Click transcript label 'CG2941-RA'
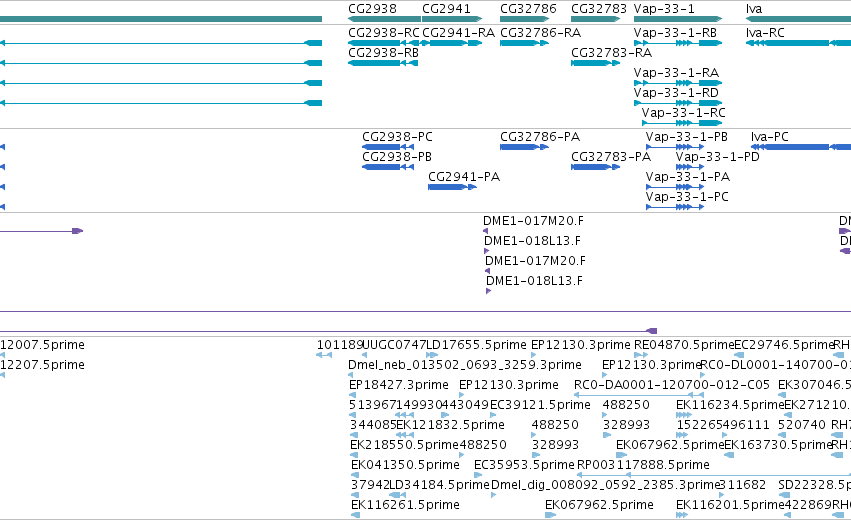Image resolution: width=851 pixels, height=520 pixels. [x=458, y=33]
